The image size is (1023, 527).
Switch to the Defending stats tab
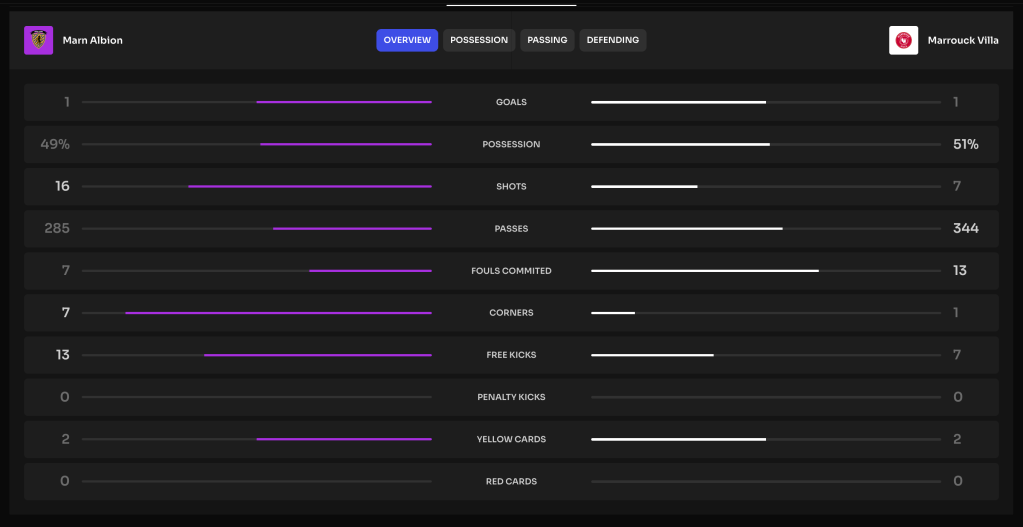(612, 40)
